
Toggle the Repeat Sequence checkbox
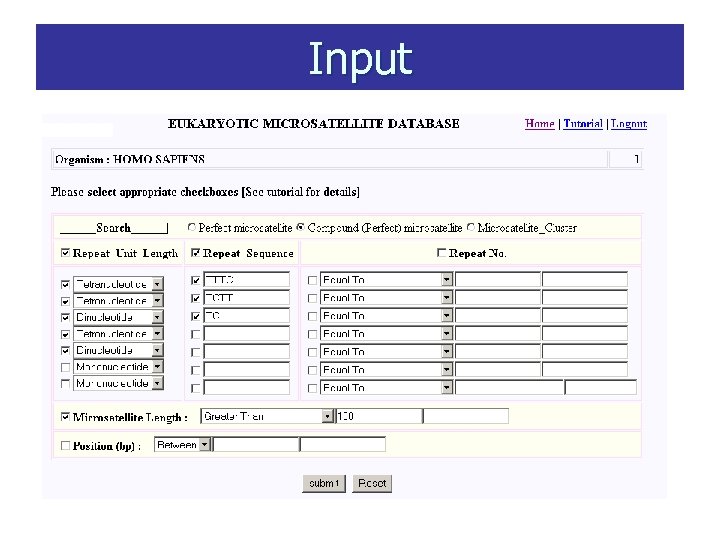coord(195,253)
